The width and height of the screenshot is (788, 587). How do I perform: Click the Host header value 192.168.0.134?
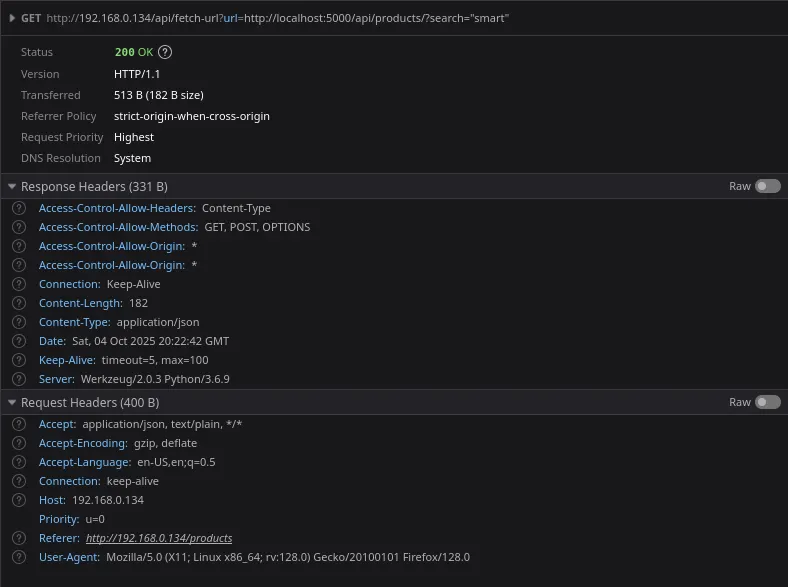pyautogui.click(x=108, y=500)
